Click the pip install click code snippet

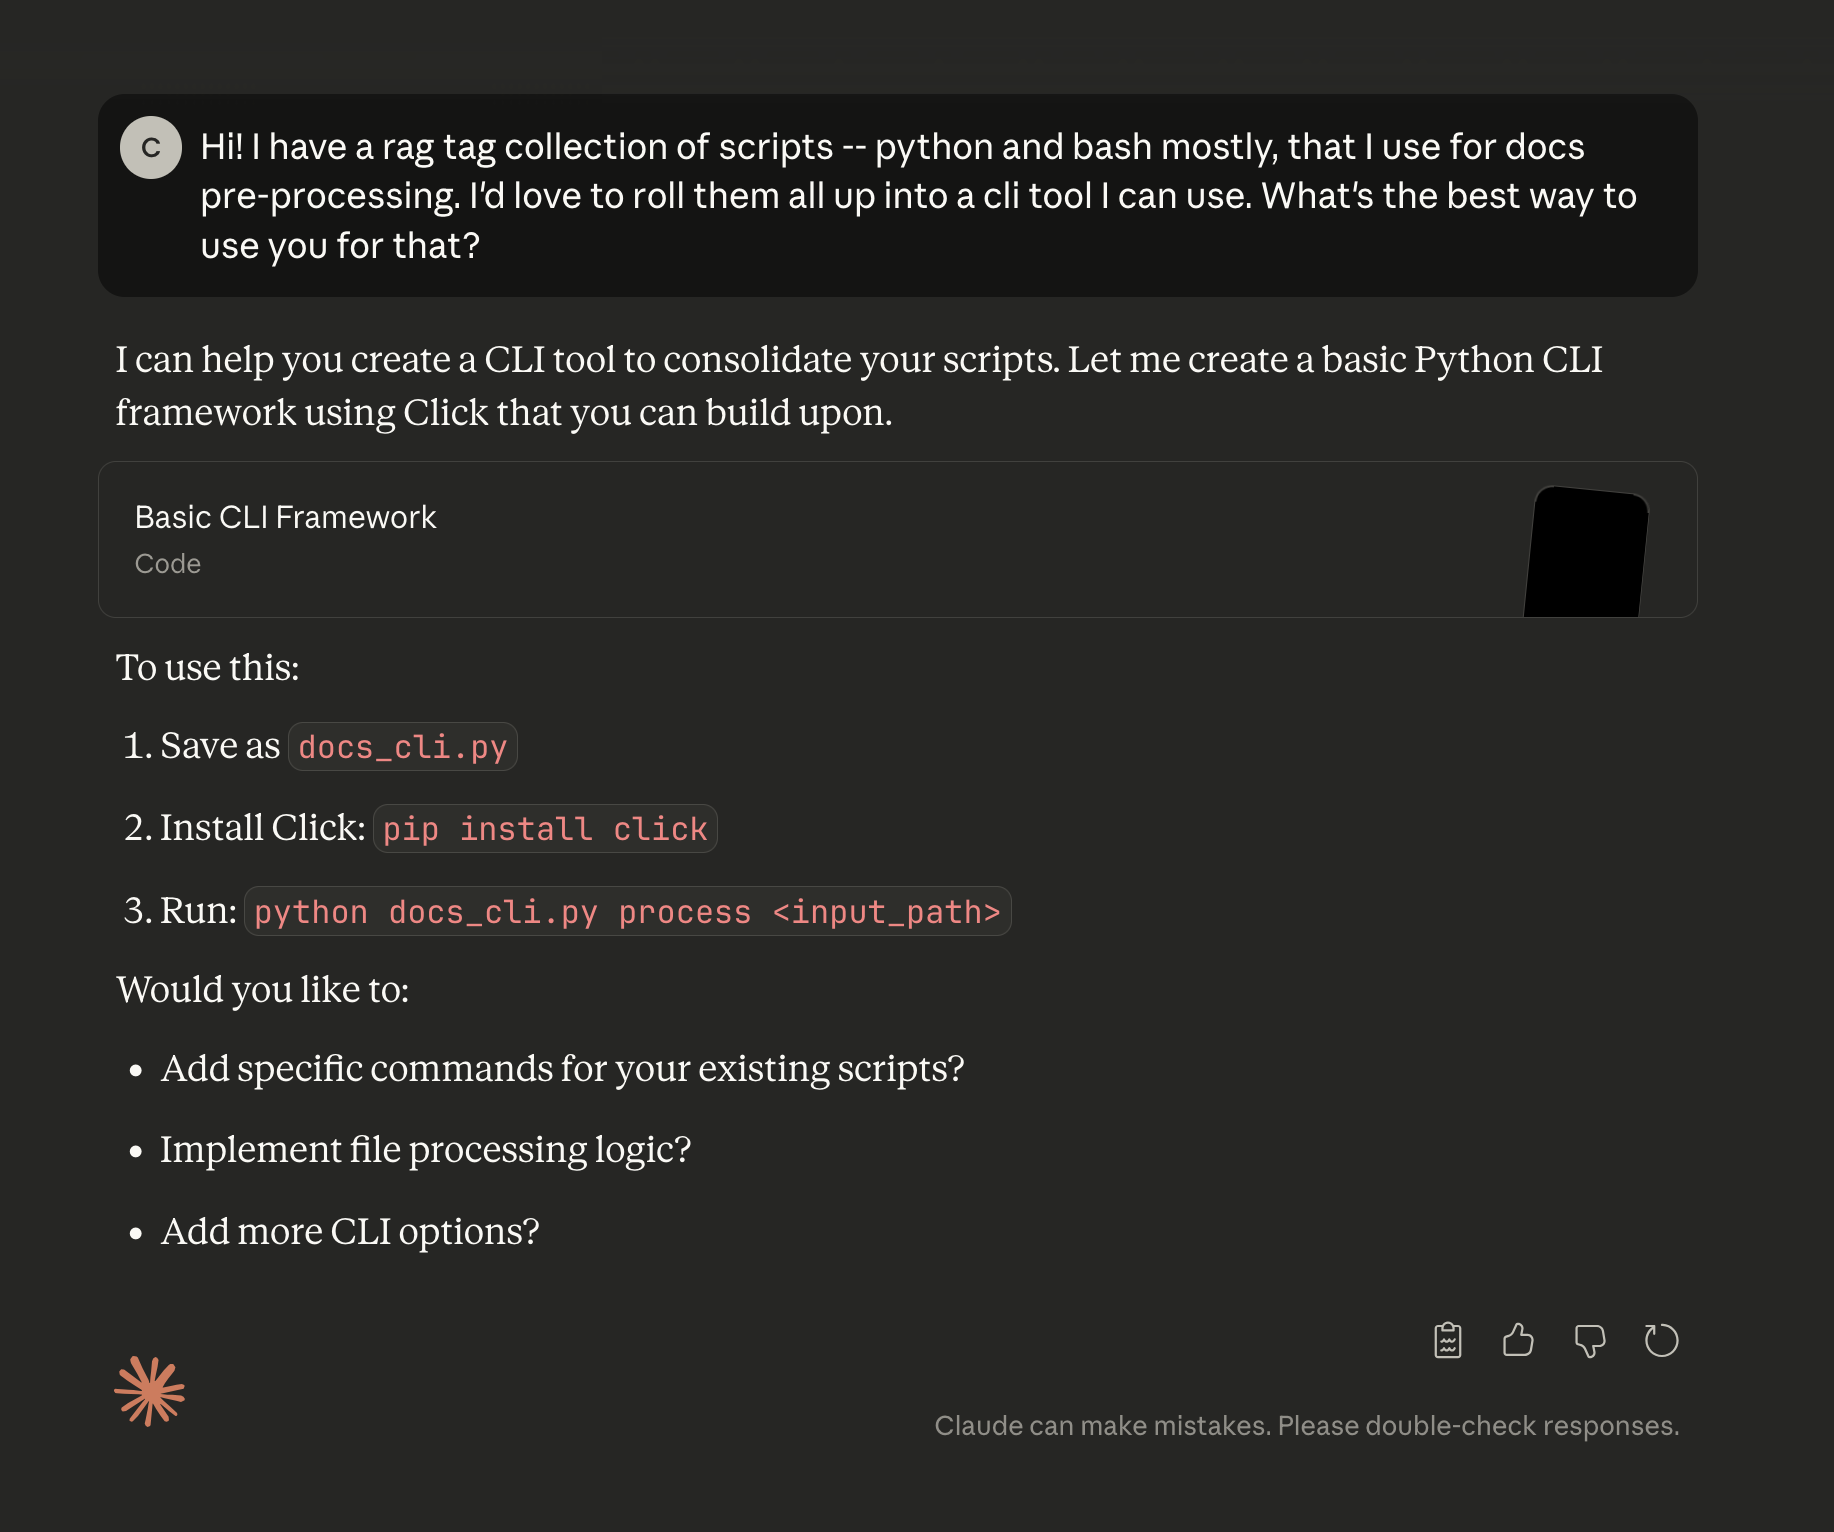(x=544, y=828)
